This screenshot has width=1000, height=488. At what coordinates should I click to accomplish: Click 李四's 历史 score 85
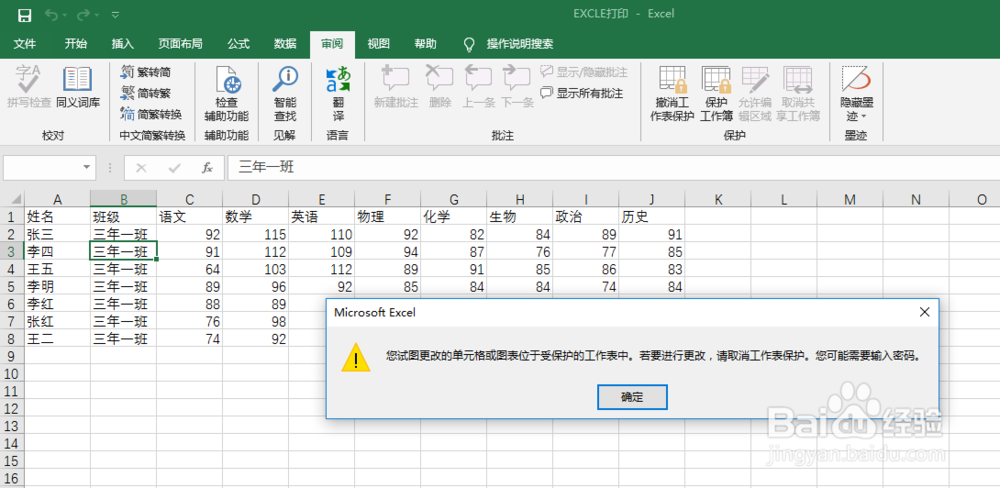tap(652, 251)
